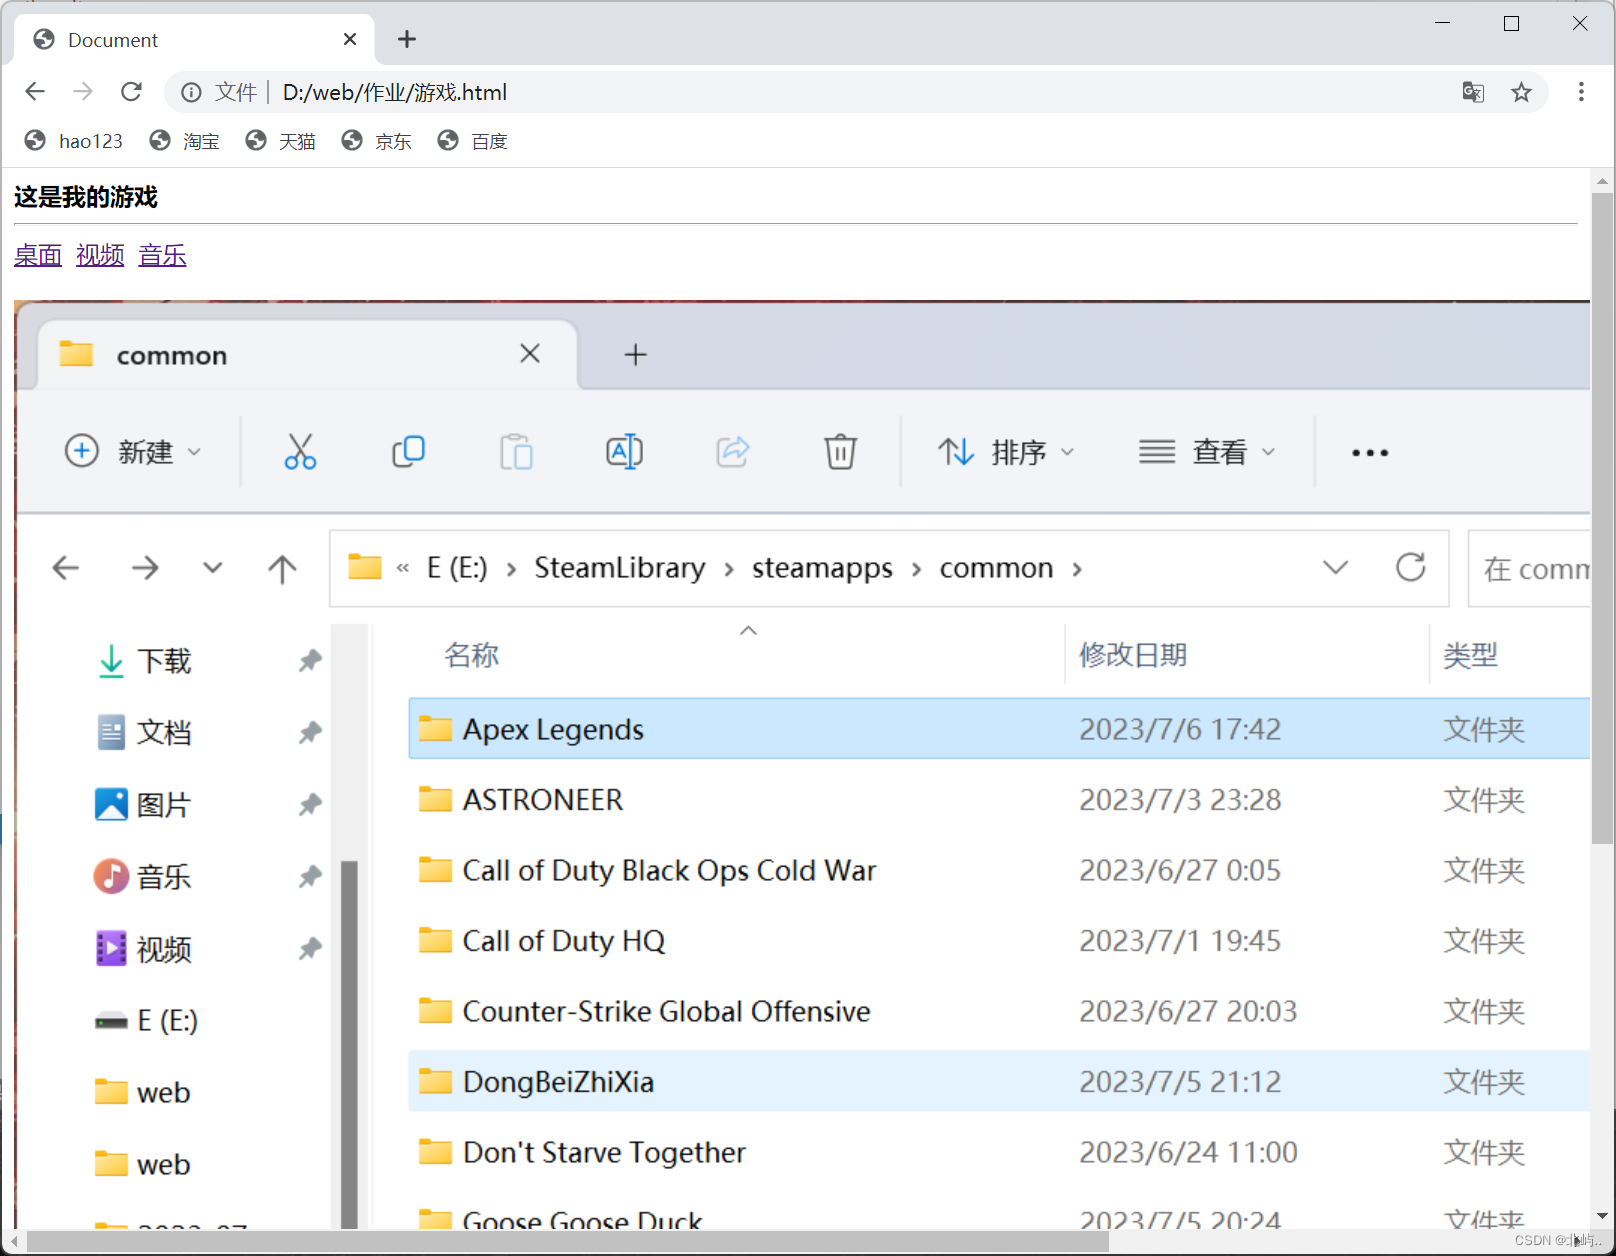Open the 天猫 bookmark
Viewport: 1616px width, 1256px height.
[x=281, y=141]
